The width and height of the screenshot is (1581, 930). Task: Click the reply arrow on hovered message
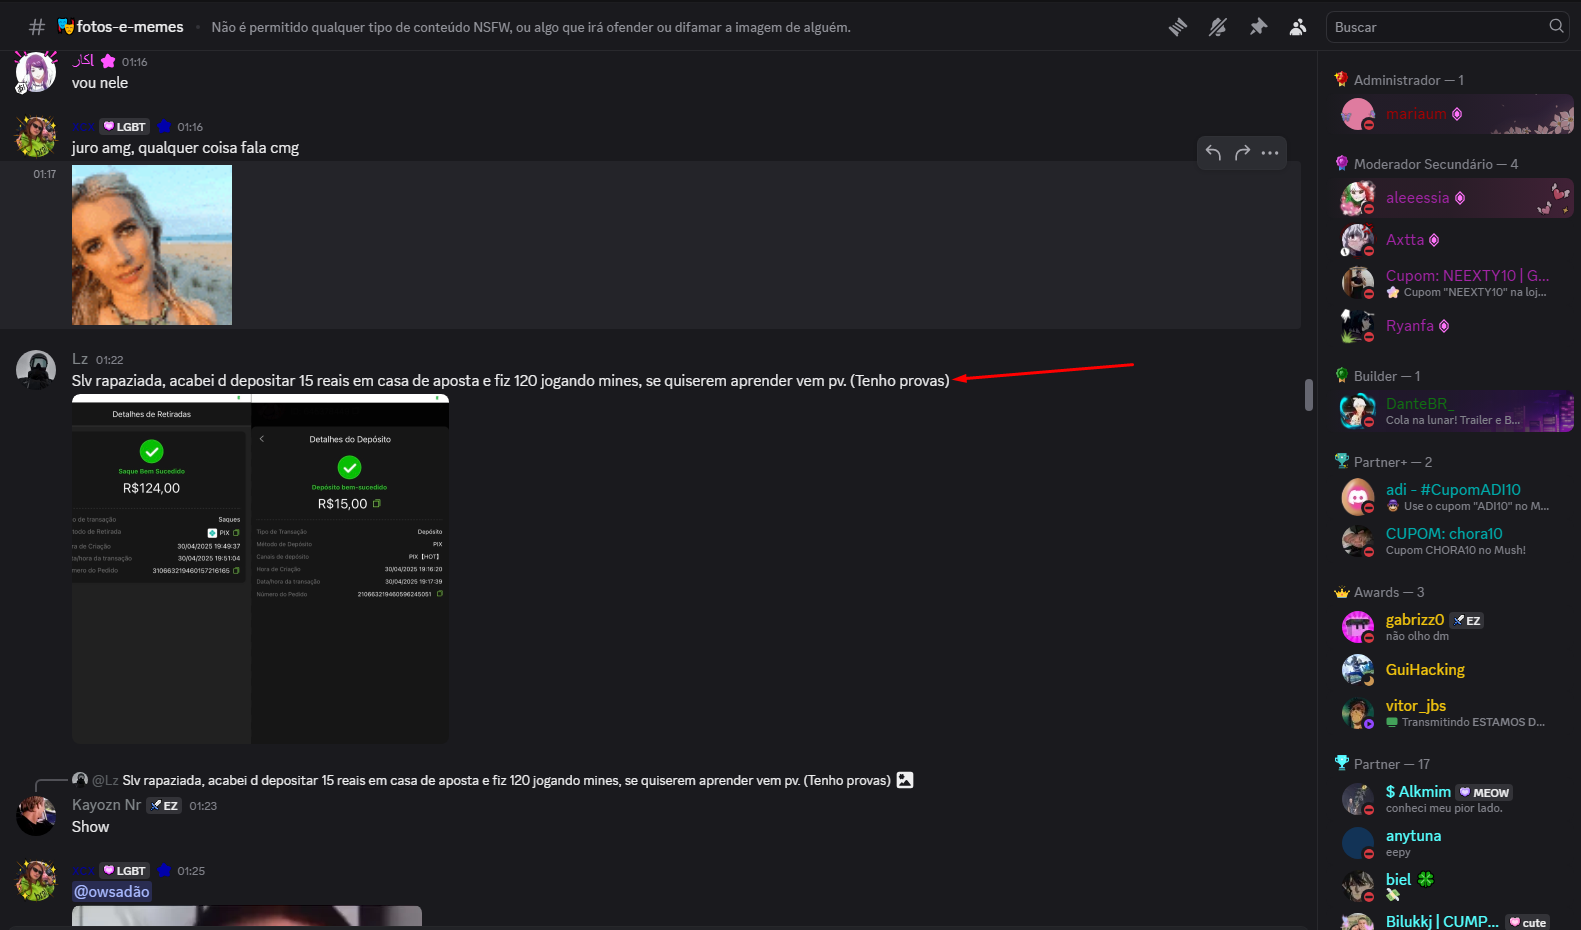[1213, 153]
